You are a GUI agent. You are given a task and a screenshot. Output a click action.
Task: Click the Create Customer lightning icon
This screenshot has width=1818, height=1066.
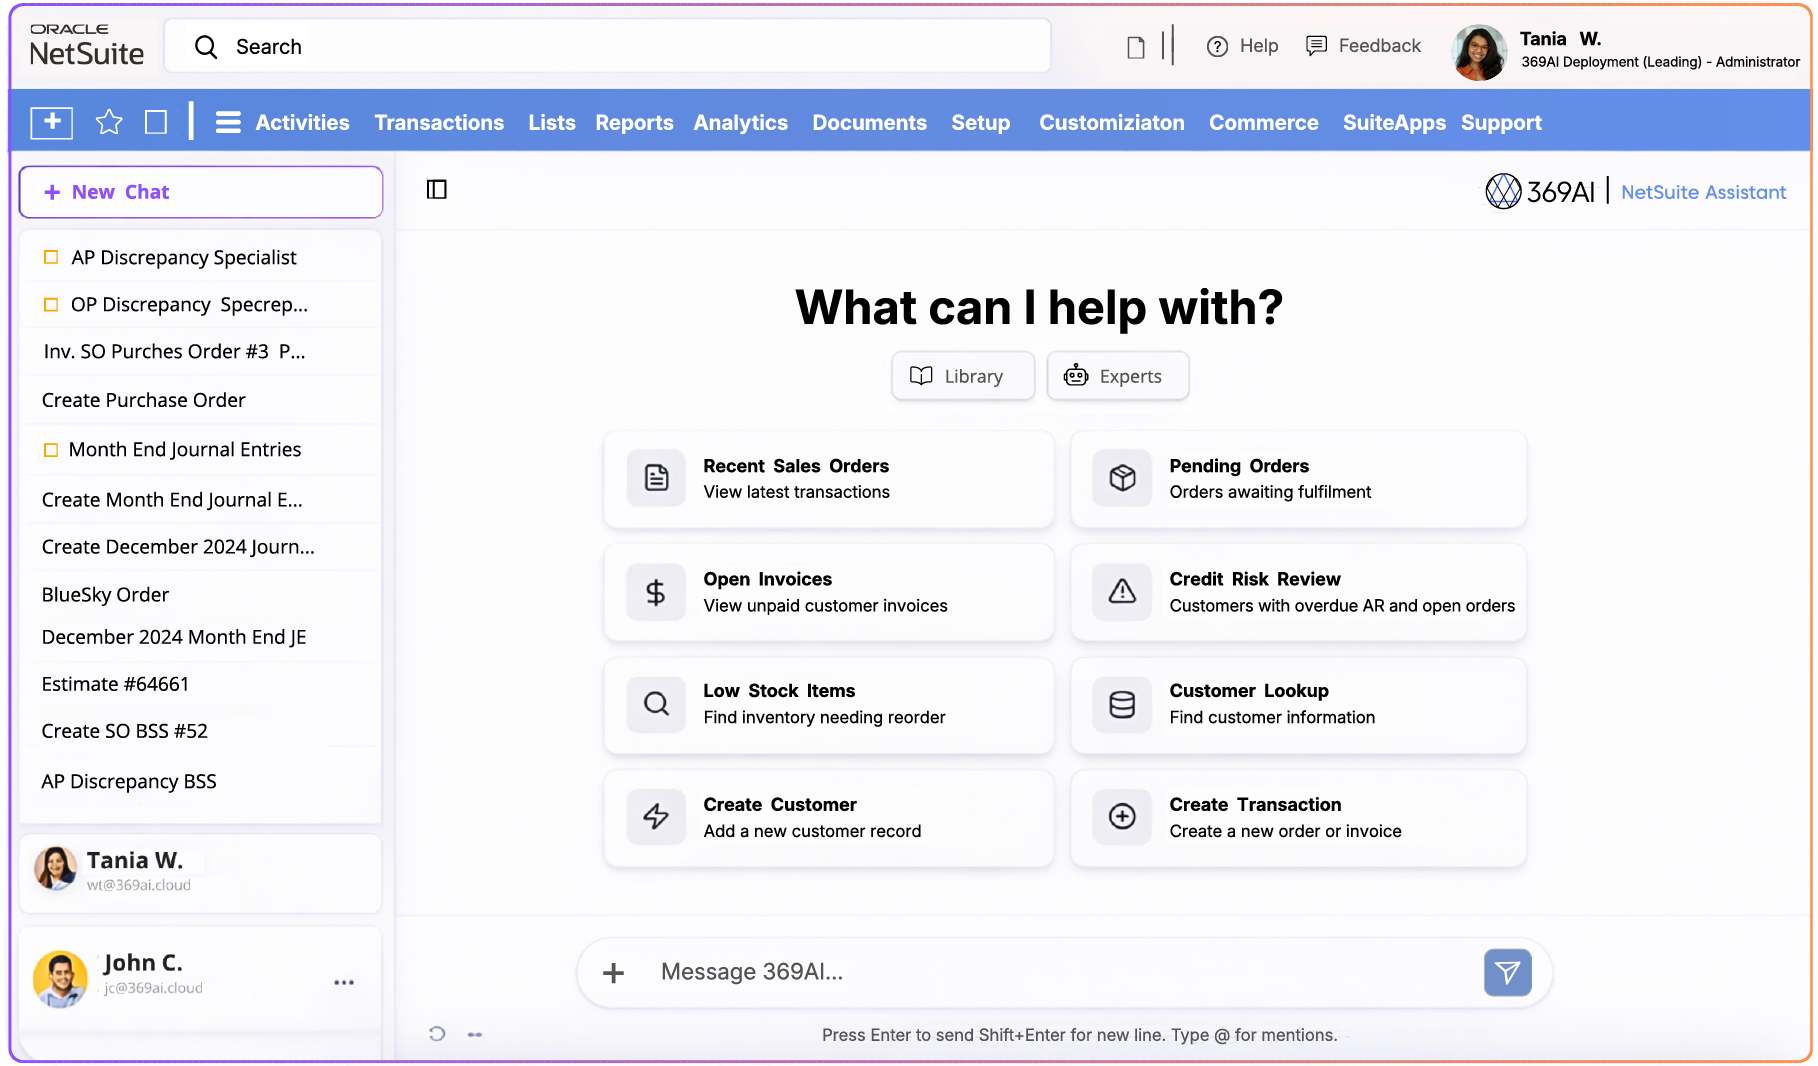click(656, 817)
